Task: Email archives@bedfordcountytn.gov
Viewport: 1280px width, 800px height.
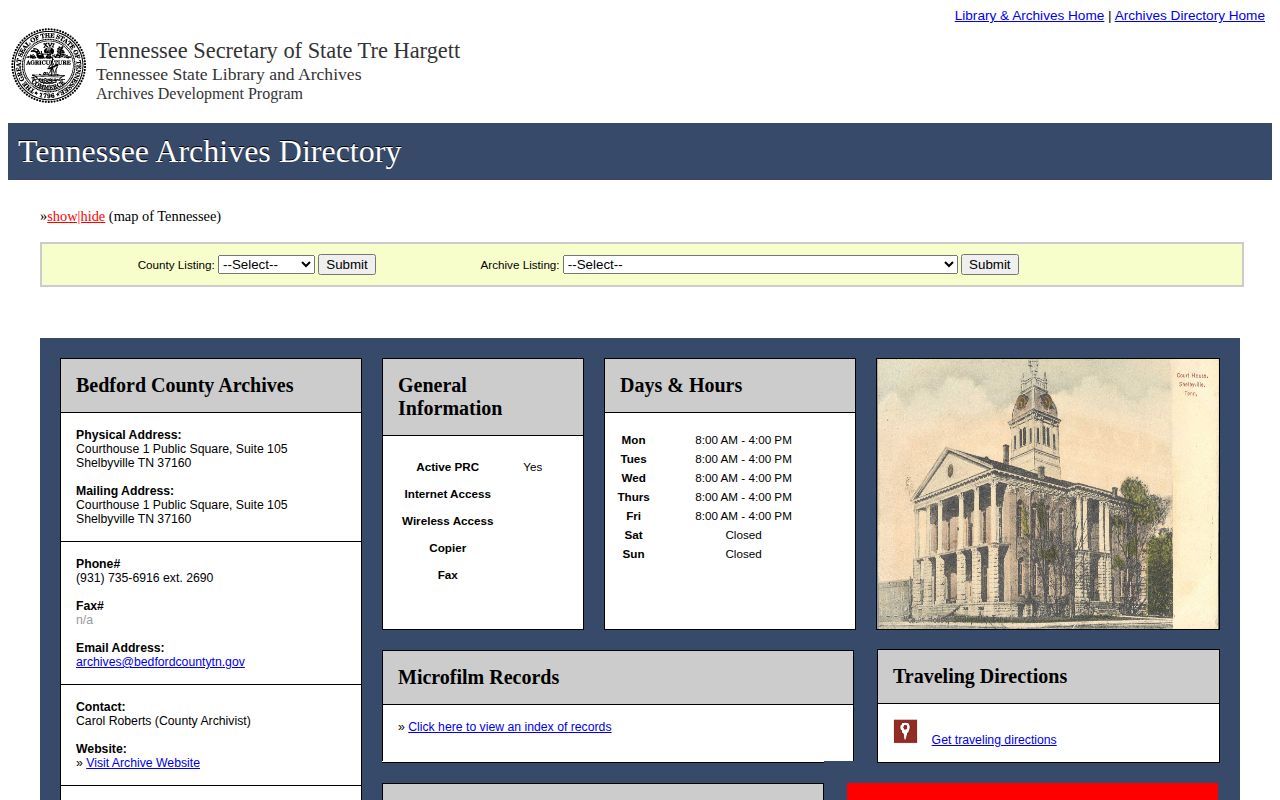Action: point(160,662)
